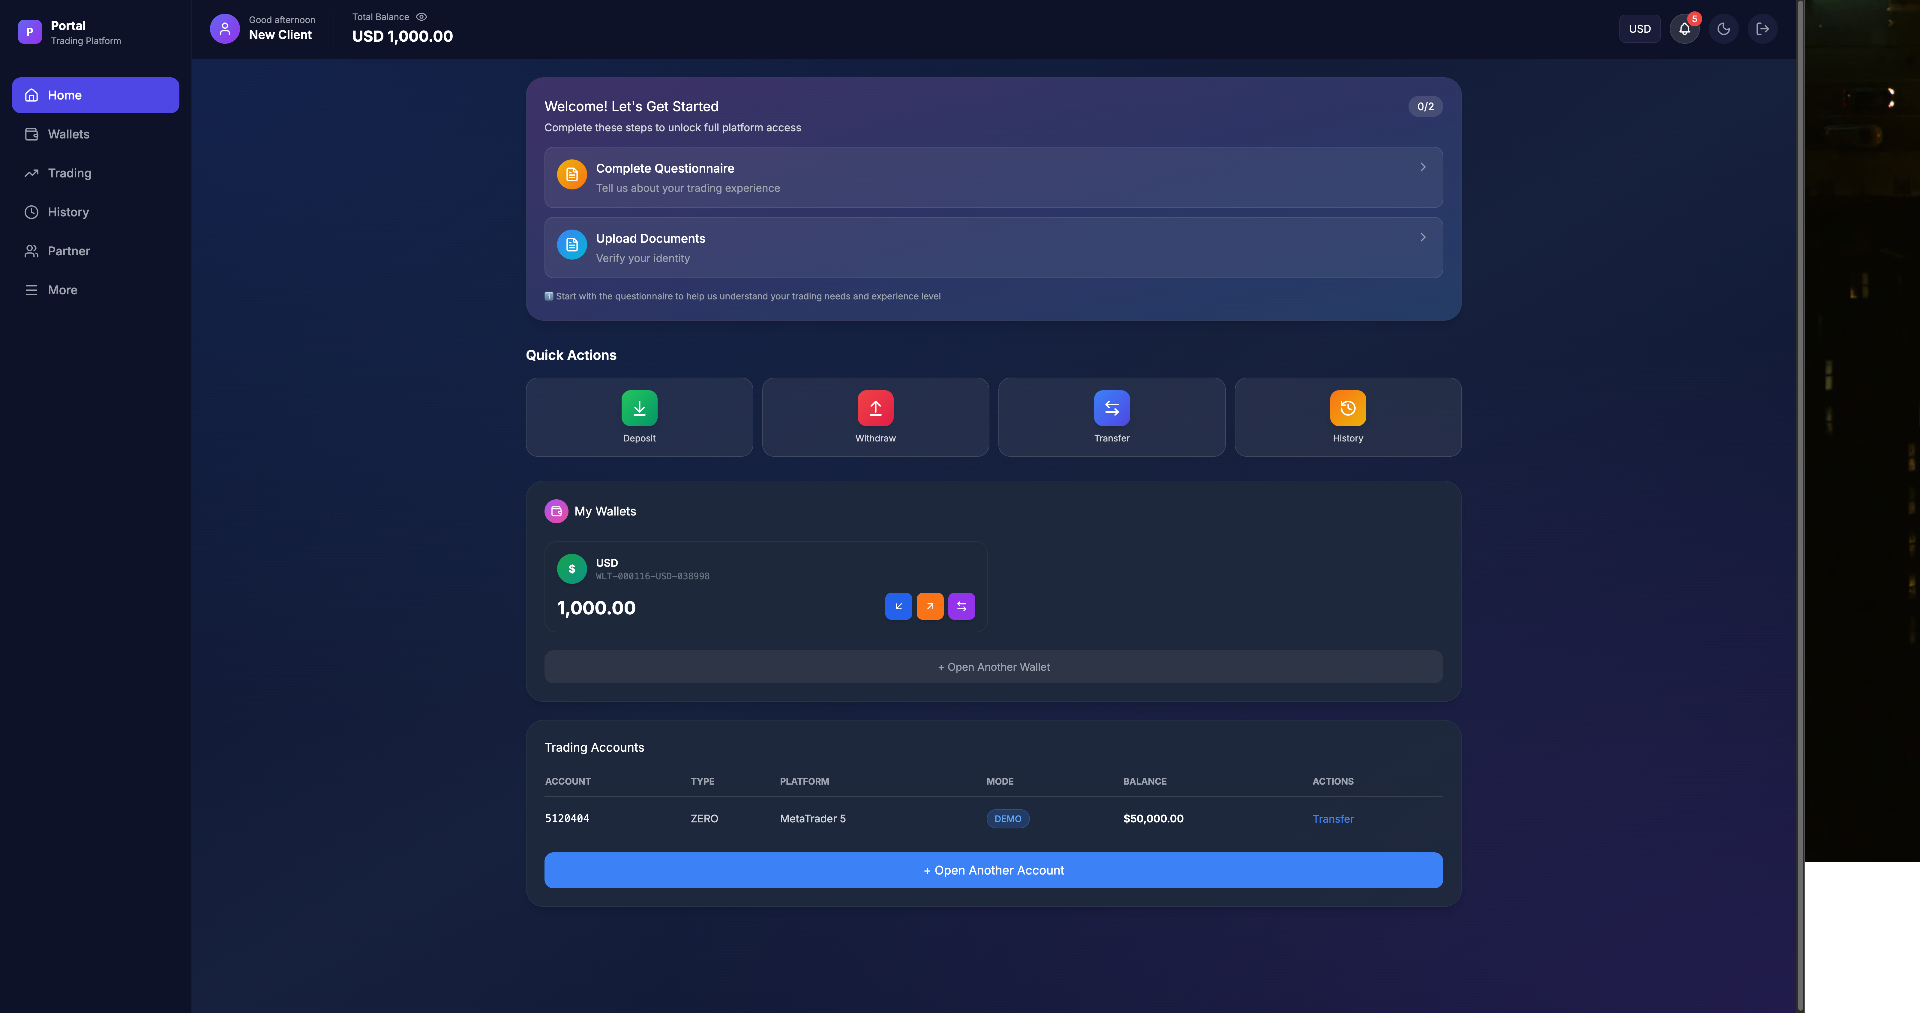
Task: Expand the Upload Documents step
Action: coord(992,247)
